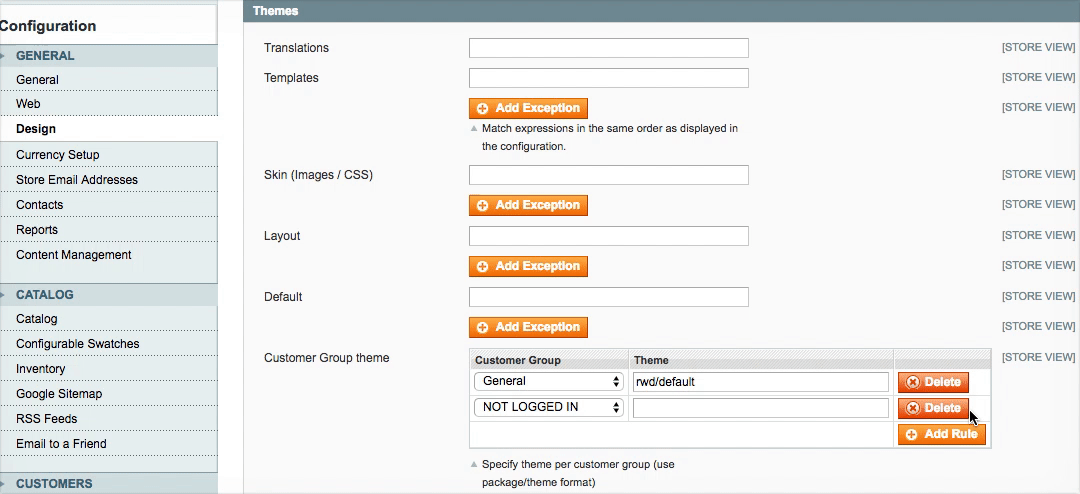Collapse the CATALOG sidebar section
This screenshot has height=494, width=1080.
[x=109, y=295]
